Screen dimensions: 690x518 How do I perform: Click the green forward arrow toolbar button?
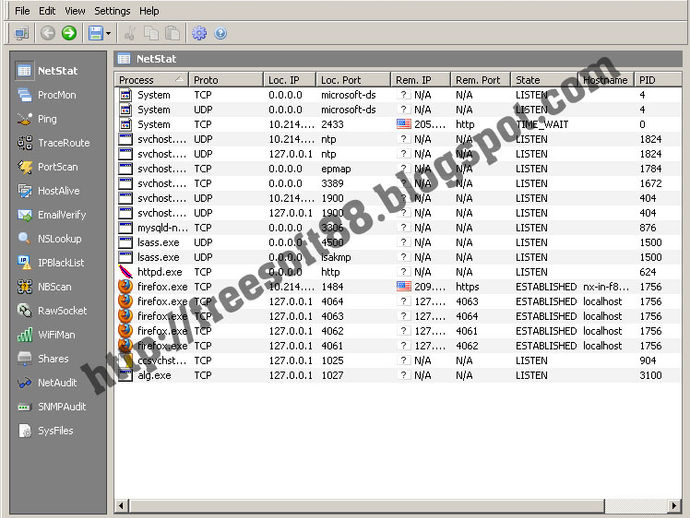[69, 33]
